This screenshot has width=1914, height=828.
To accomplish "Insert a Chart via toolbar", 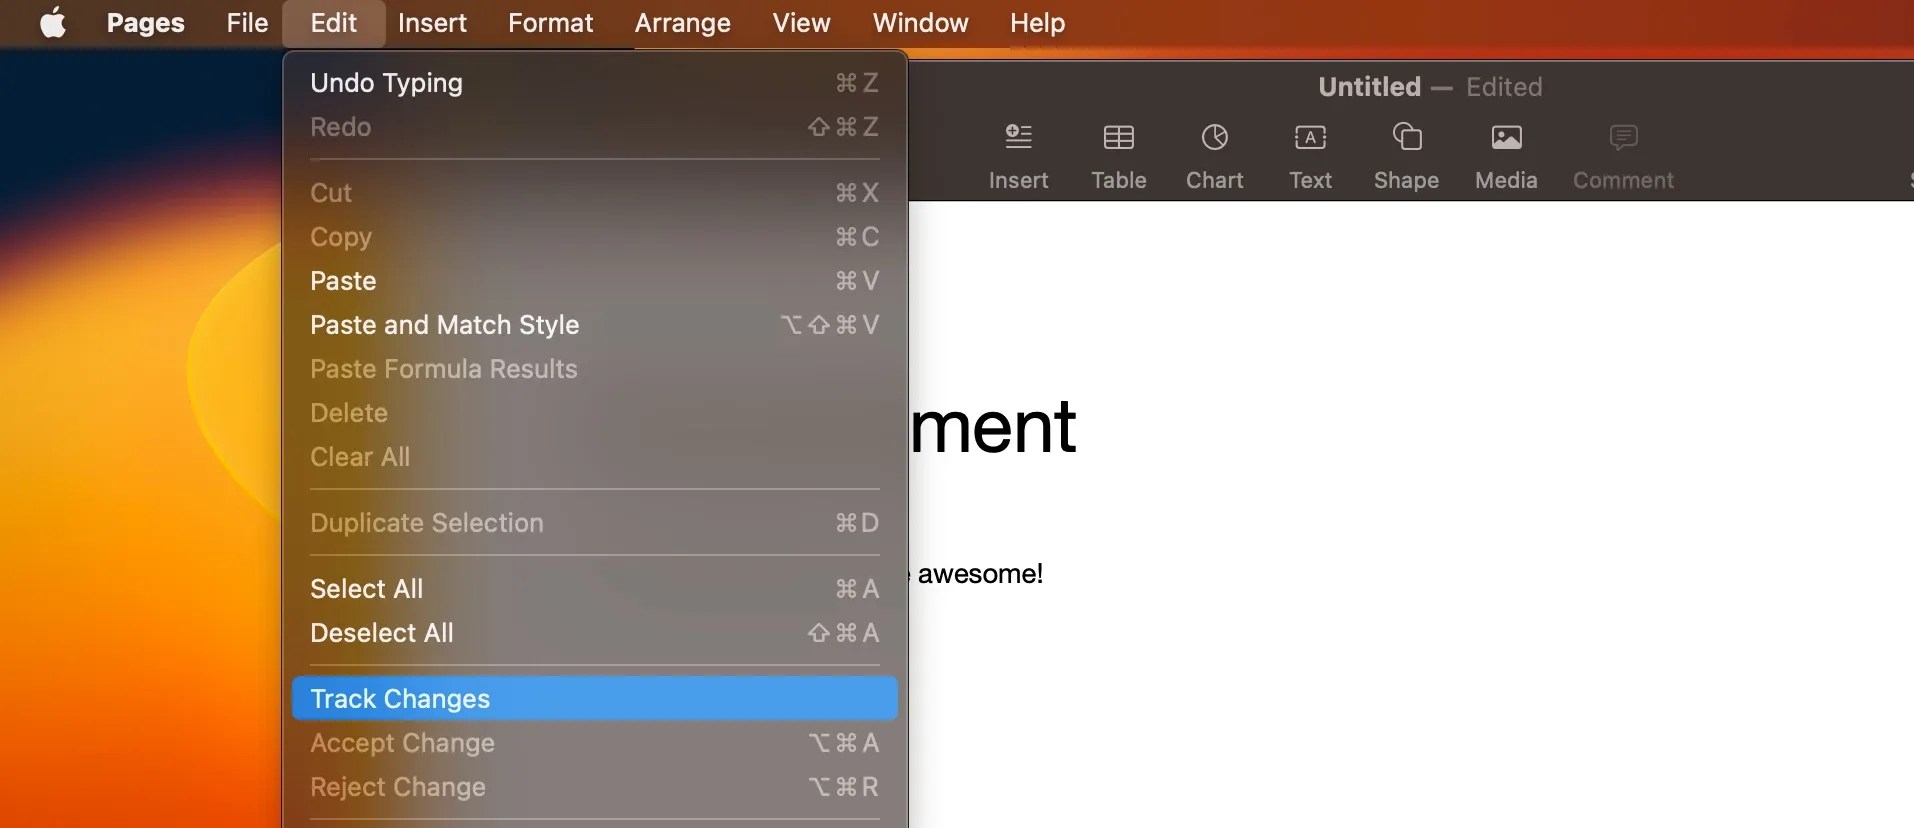I will (x=1214, y=157).
